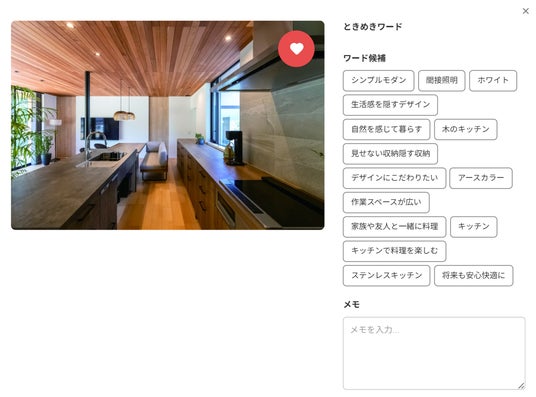The height and width of the screenshot is (397, 536).
Task: Close the dialog with the X icon
Action: click(526, 11)
